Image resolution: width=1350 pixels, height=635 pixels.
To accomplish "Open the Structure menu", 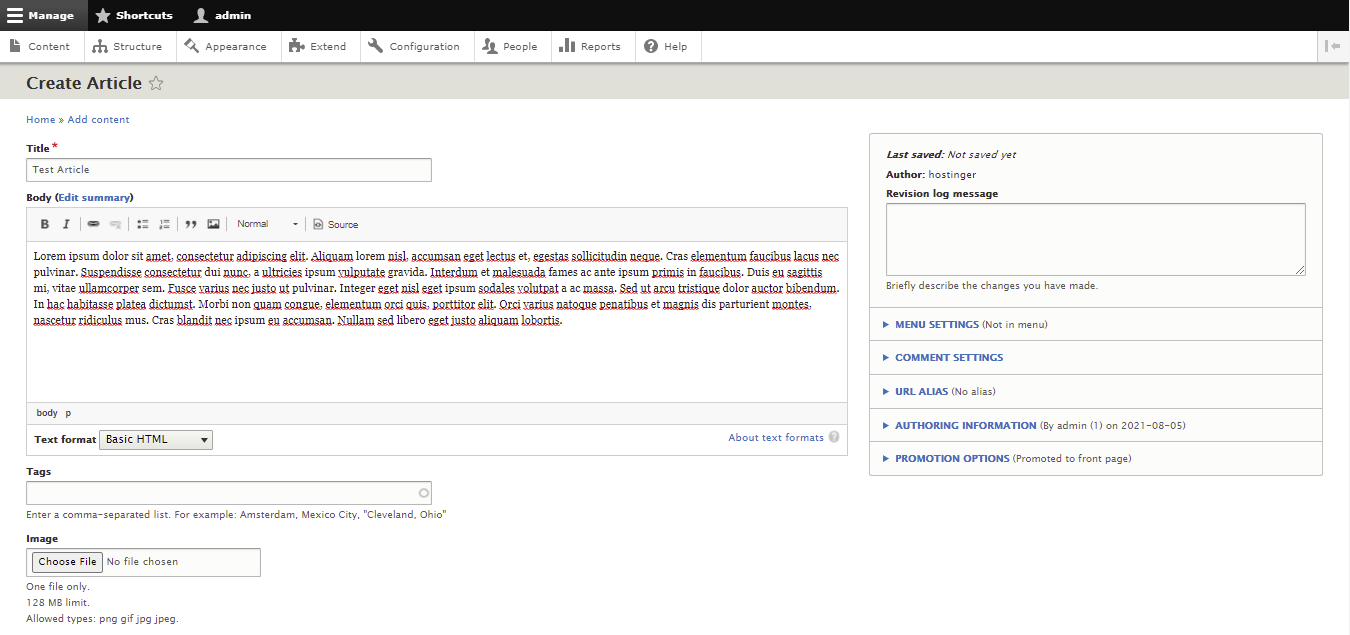I will [x=127, y=47].
